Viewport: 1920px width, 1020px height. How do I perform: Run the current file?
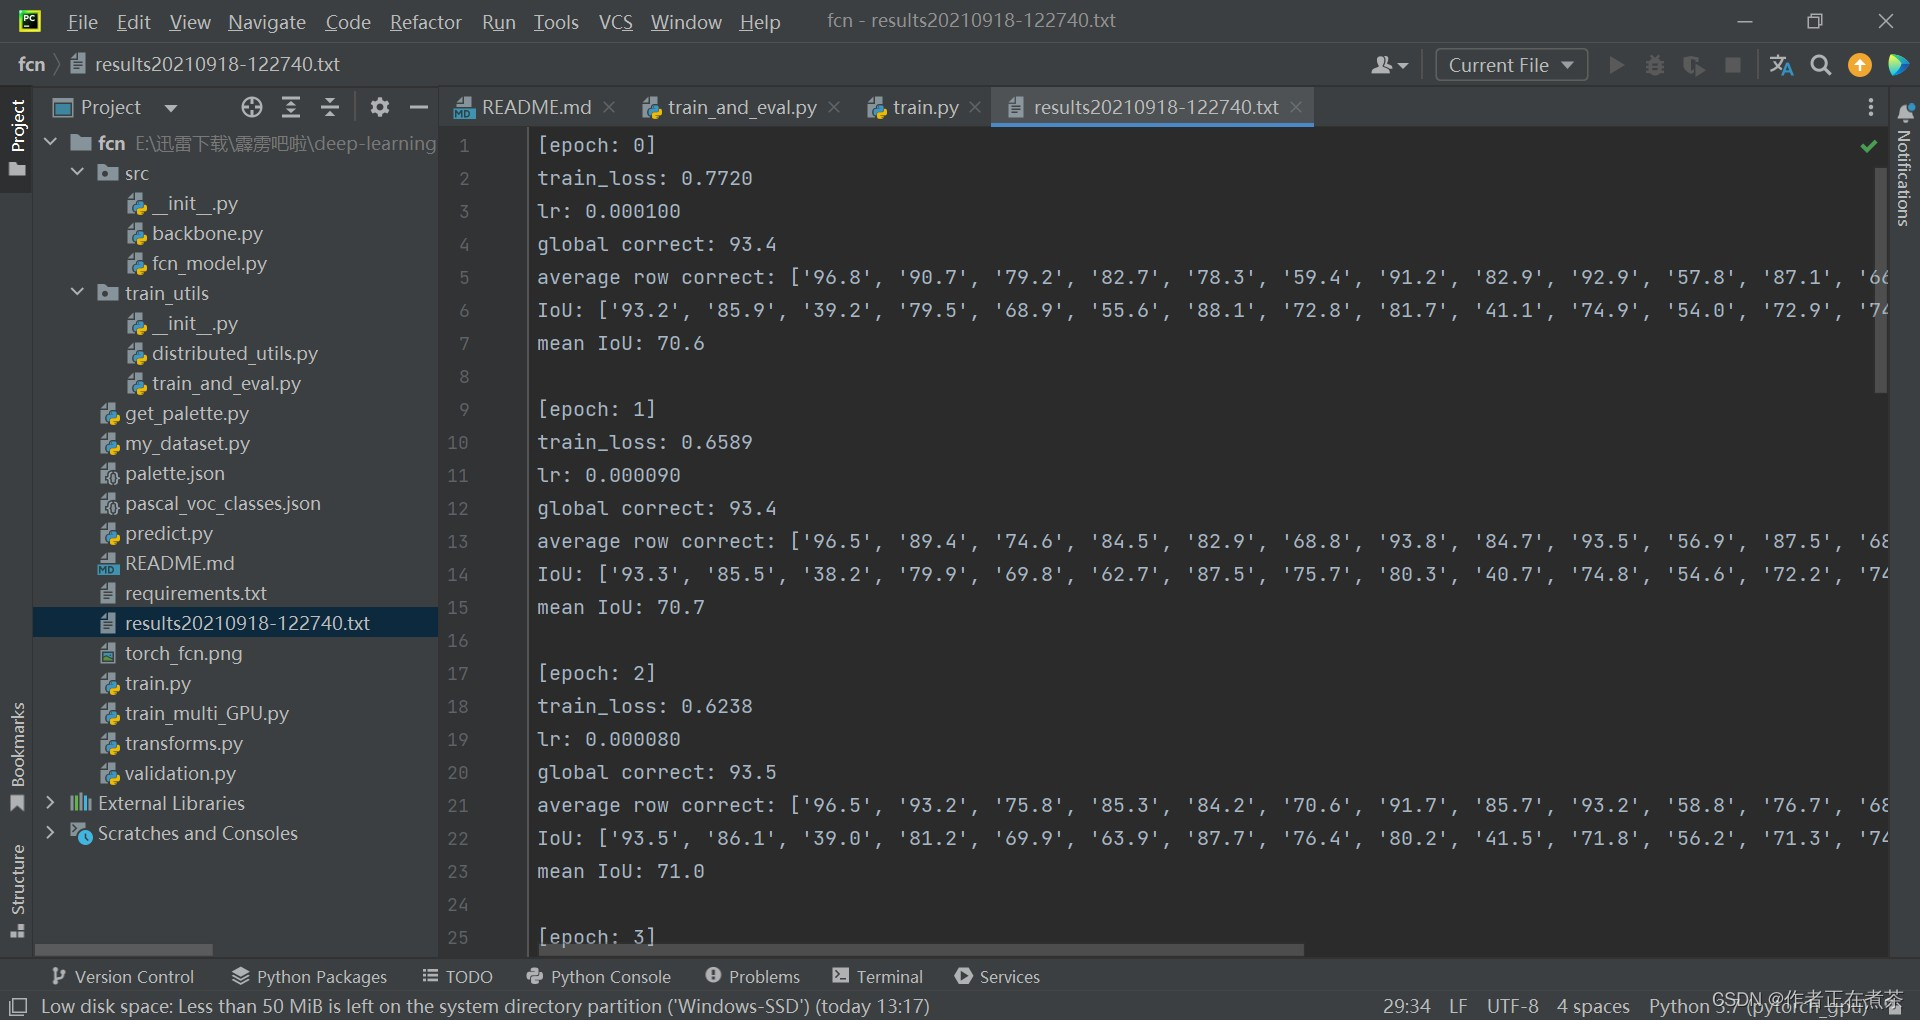point(1616,64)
